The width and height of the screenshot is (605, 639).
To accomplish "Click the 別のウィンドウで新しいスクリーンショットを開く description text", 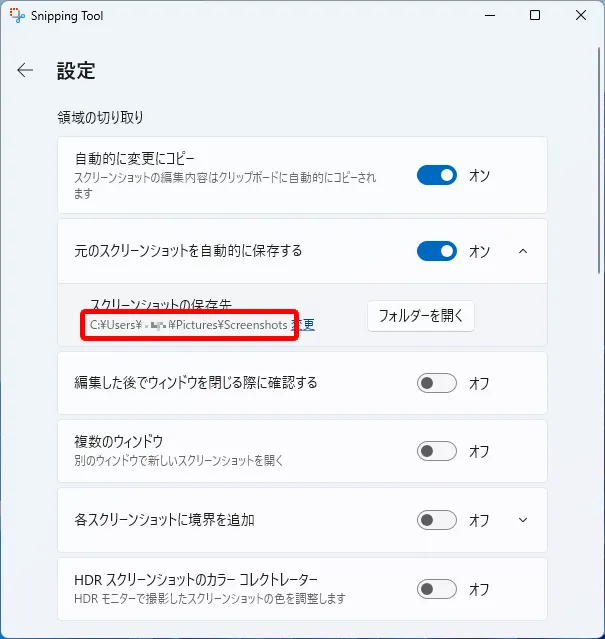I will pos(179,460).
